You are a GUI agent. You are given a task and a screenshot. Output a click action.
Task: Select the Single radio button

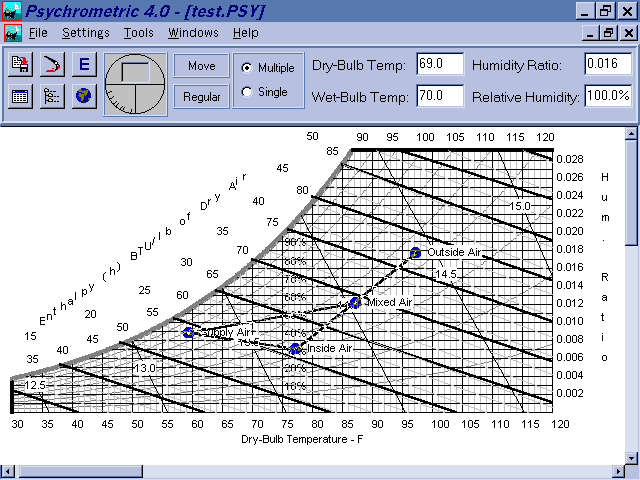pos(247,92)
